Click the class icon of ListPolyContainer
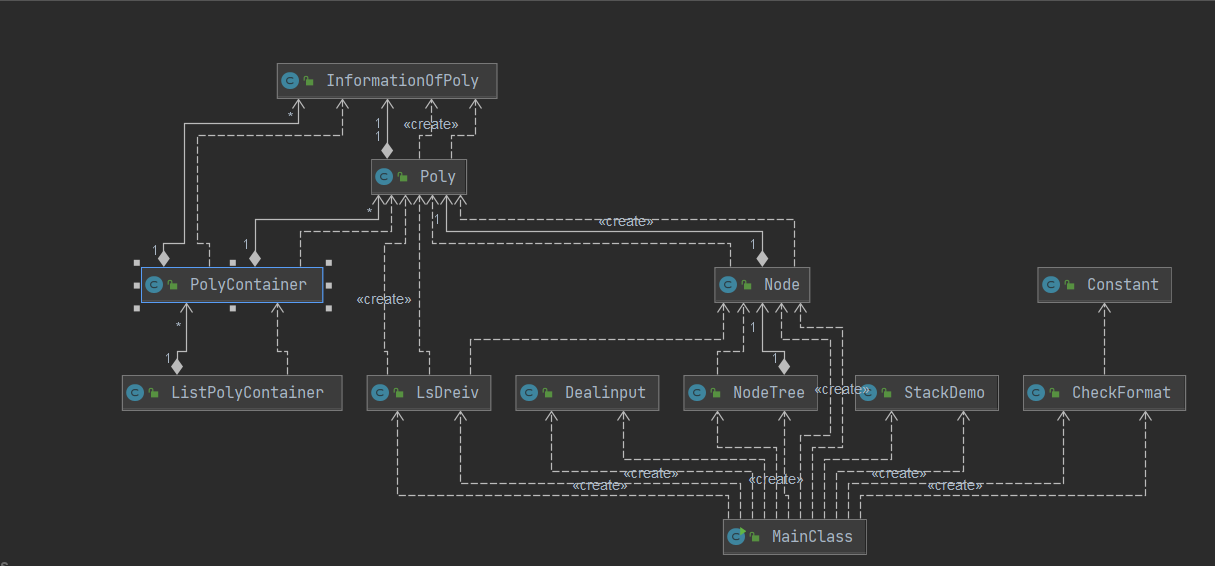Screen dimensions: 1215x566 [136, 393]
